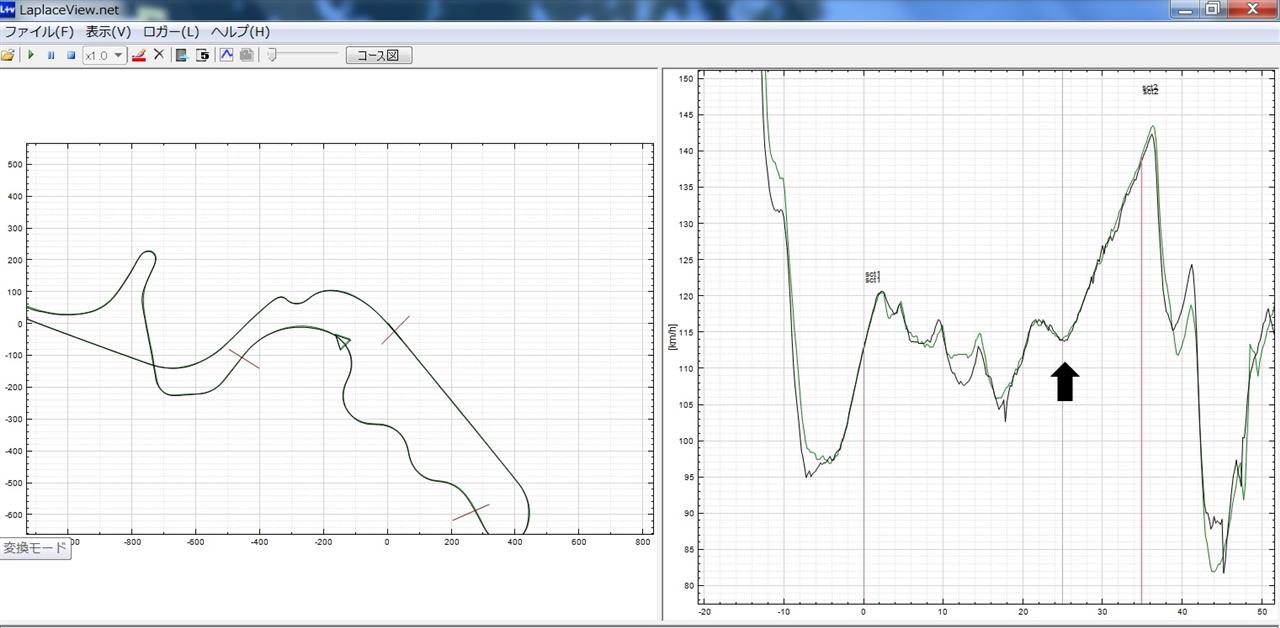Click the toolbar icon showing number 5

click(x=202, y=55)
